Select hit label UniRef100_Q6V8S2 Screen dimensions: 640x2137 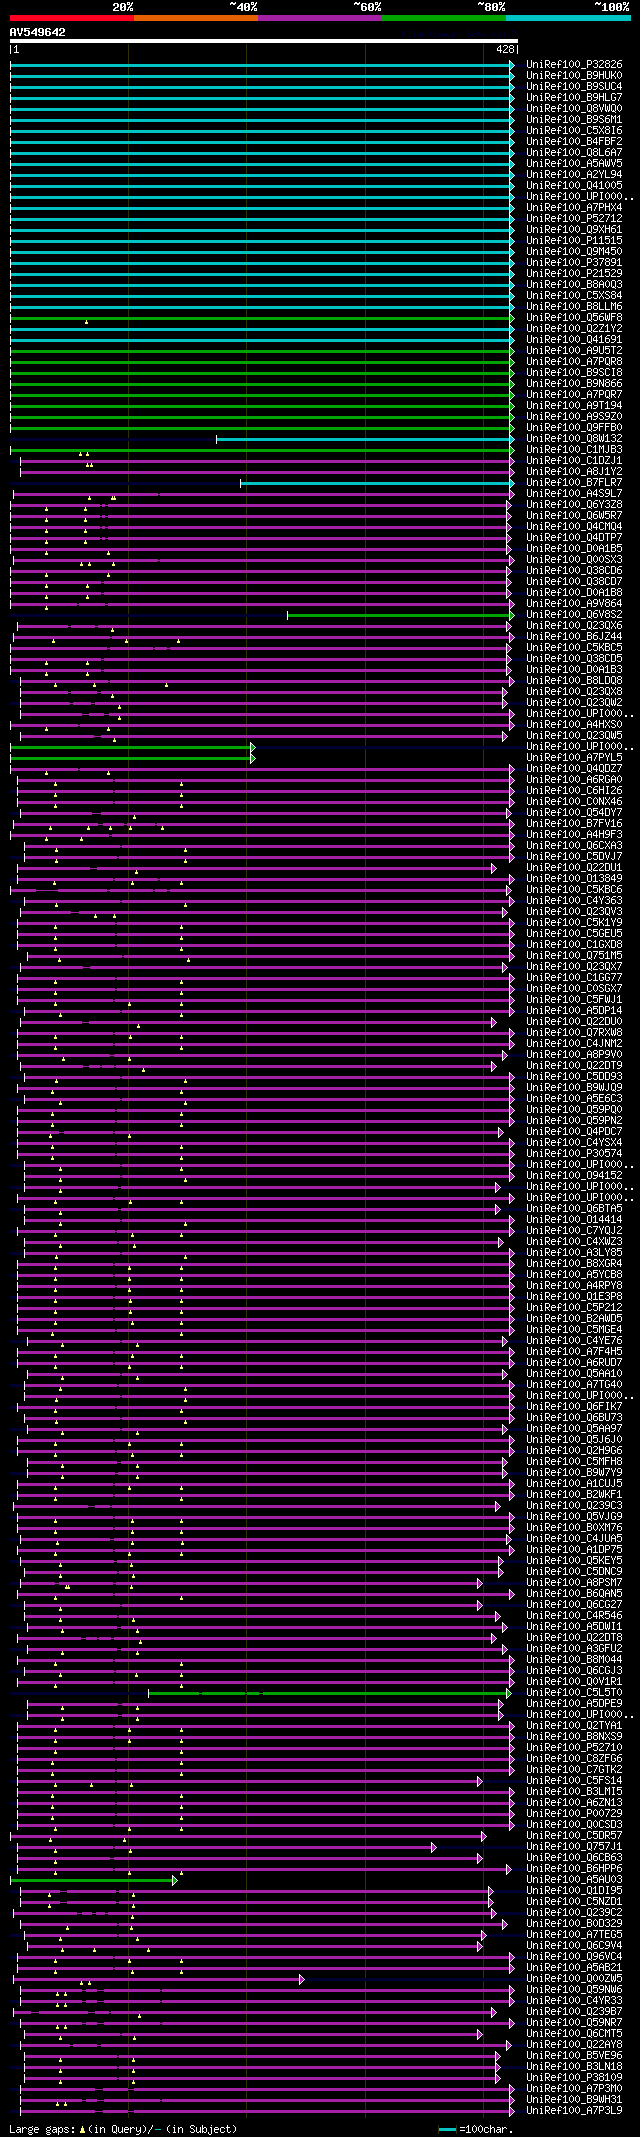tap(574, 615)
